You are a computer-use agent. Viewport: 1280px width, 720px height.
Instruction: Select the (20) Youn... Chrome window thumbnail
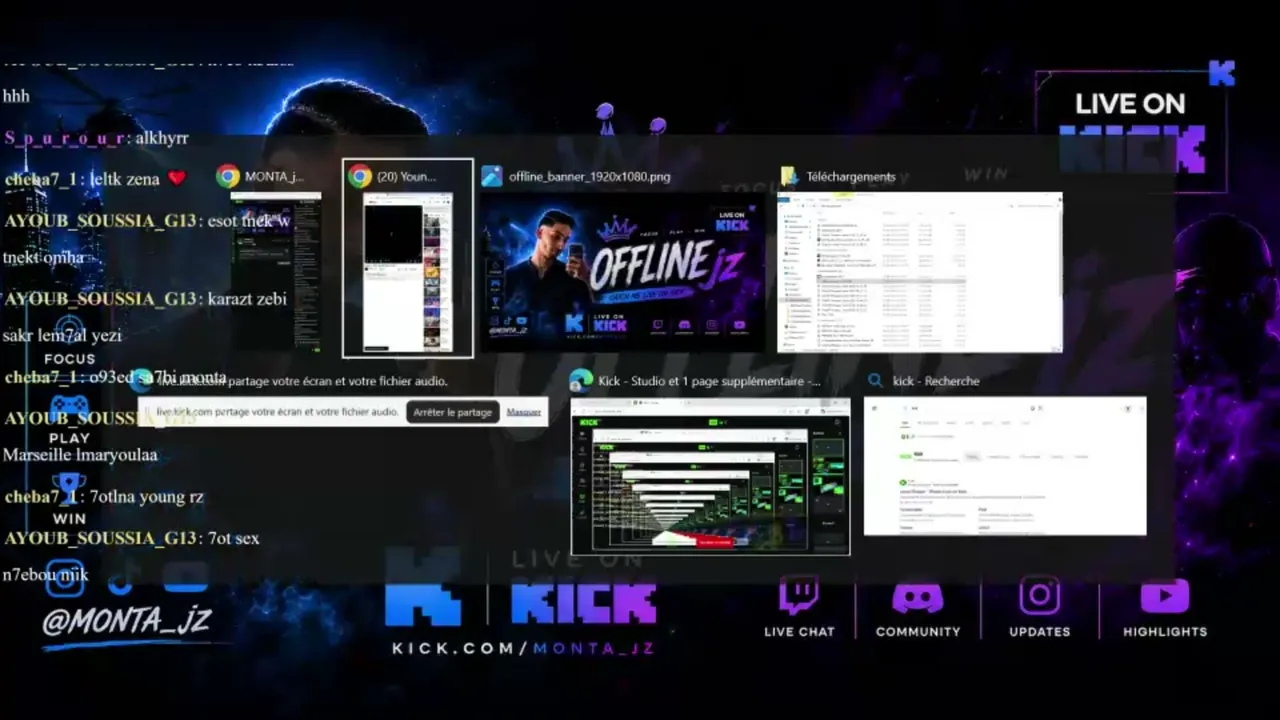[x=408, y=271]
